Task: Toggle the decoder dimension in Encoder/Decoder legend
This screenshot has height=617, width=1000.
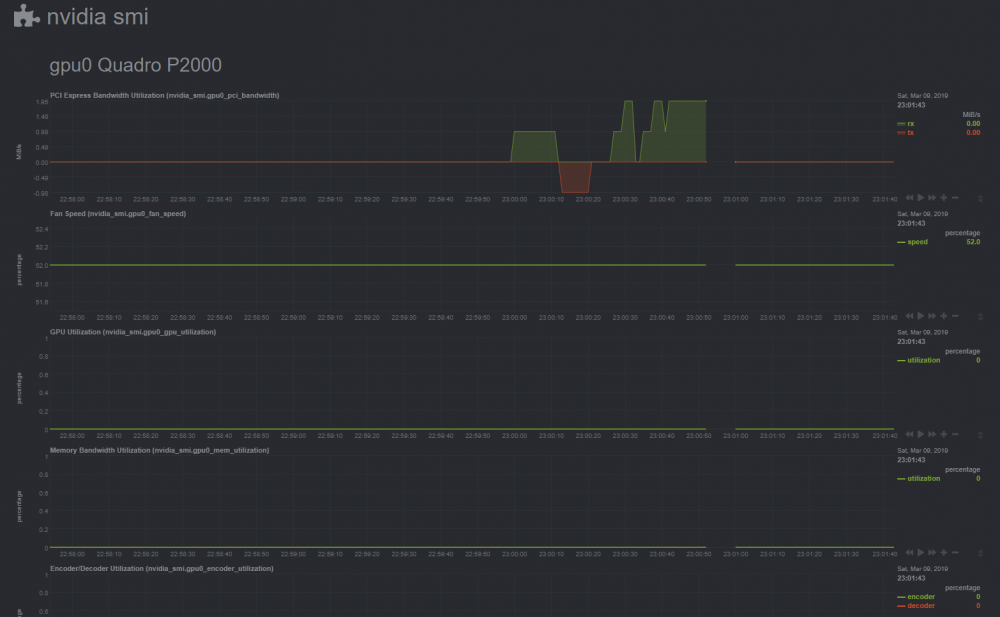Action: (921, 606)
